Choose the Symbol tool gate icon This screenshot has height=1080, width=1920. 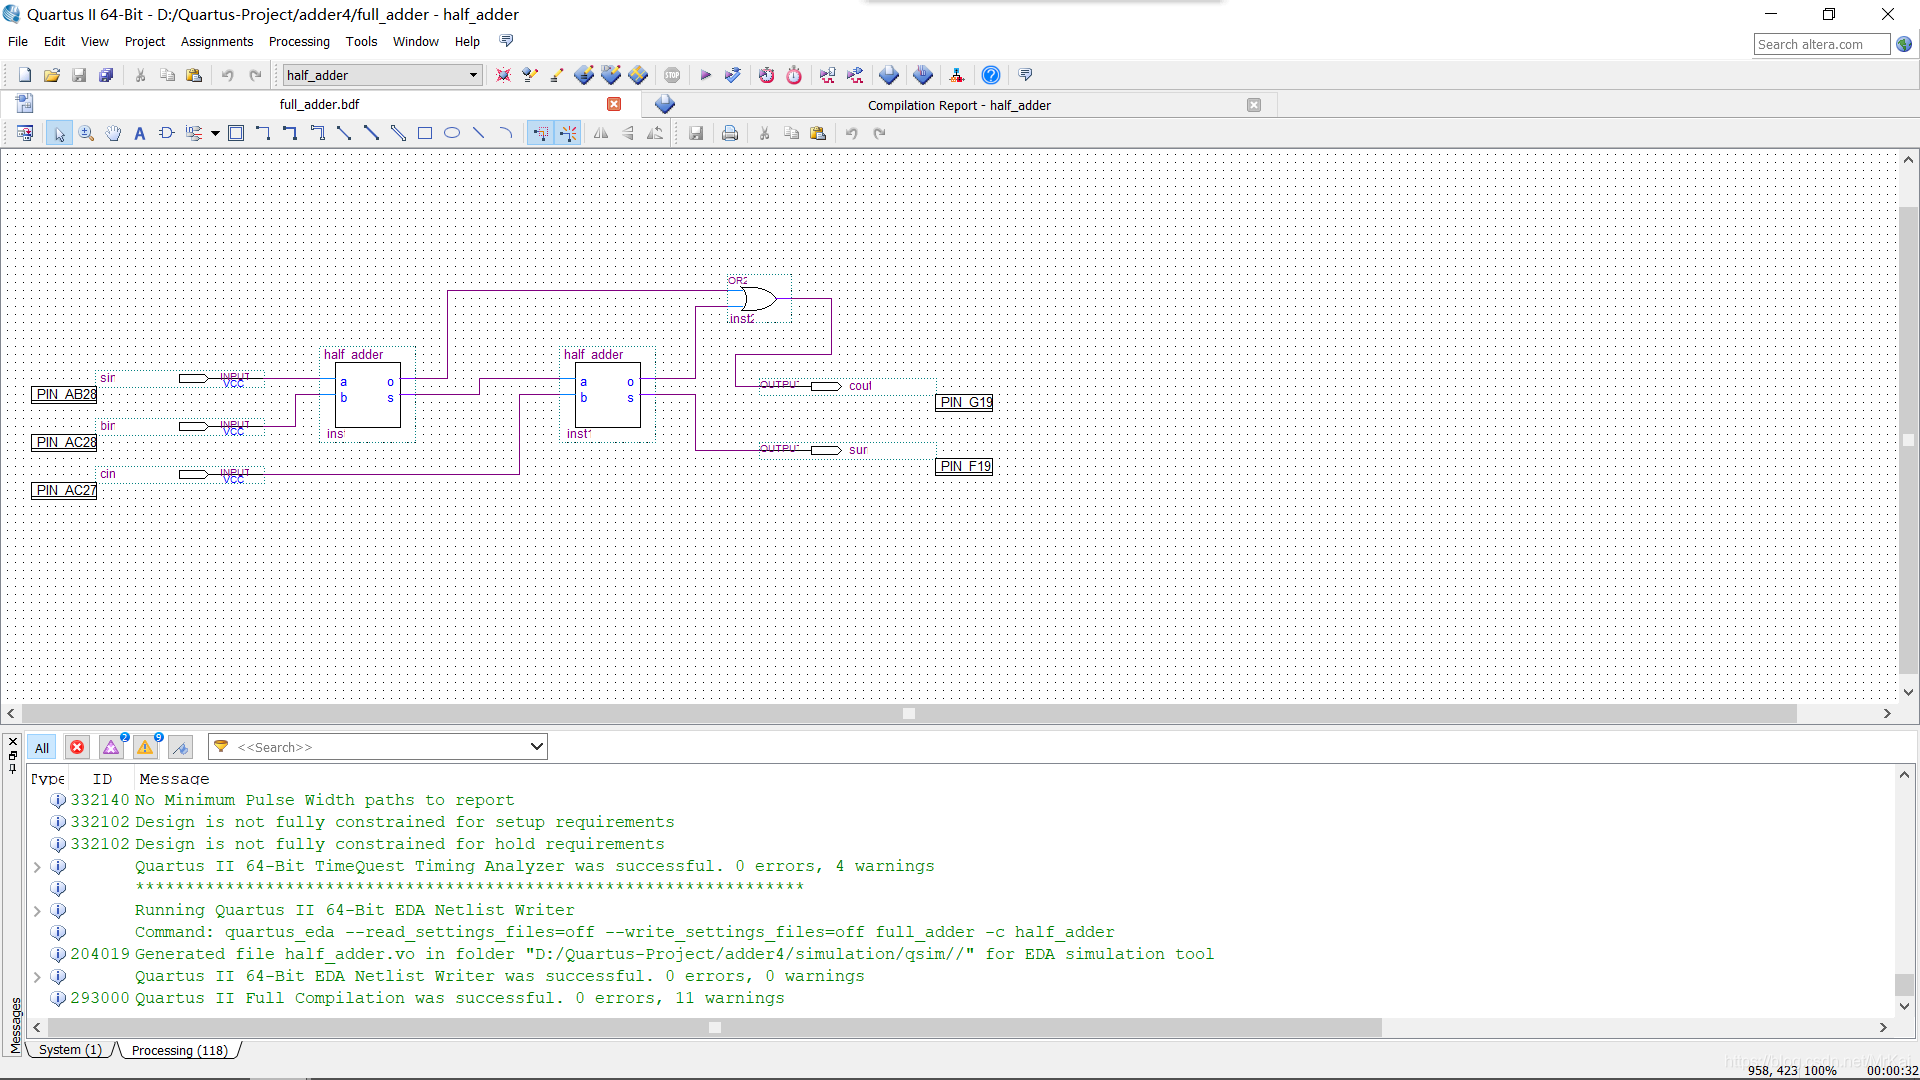(x=166, y=133)
